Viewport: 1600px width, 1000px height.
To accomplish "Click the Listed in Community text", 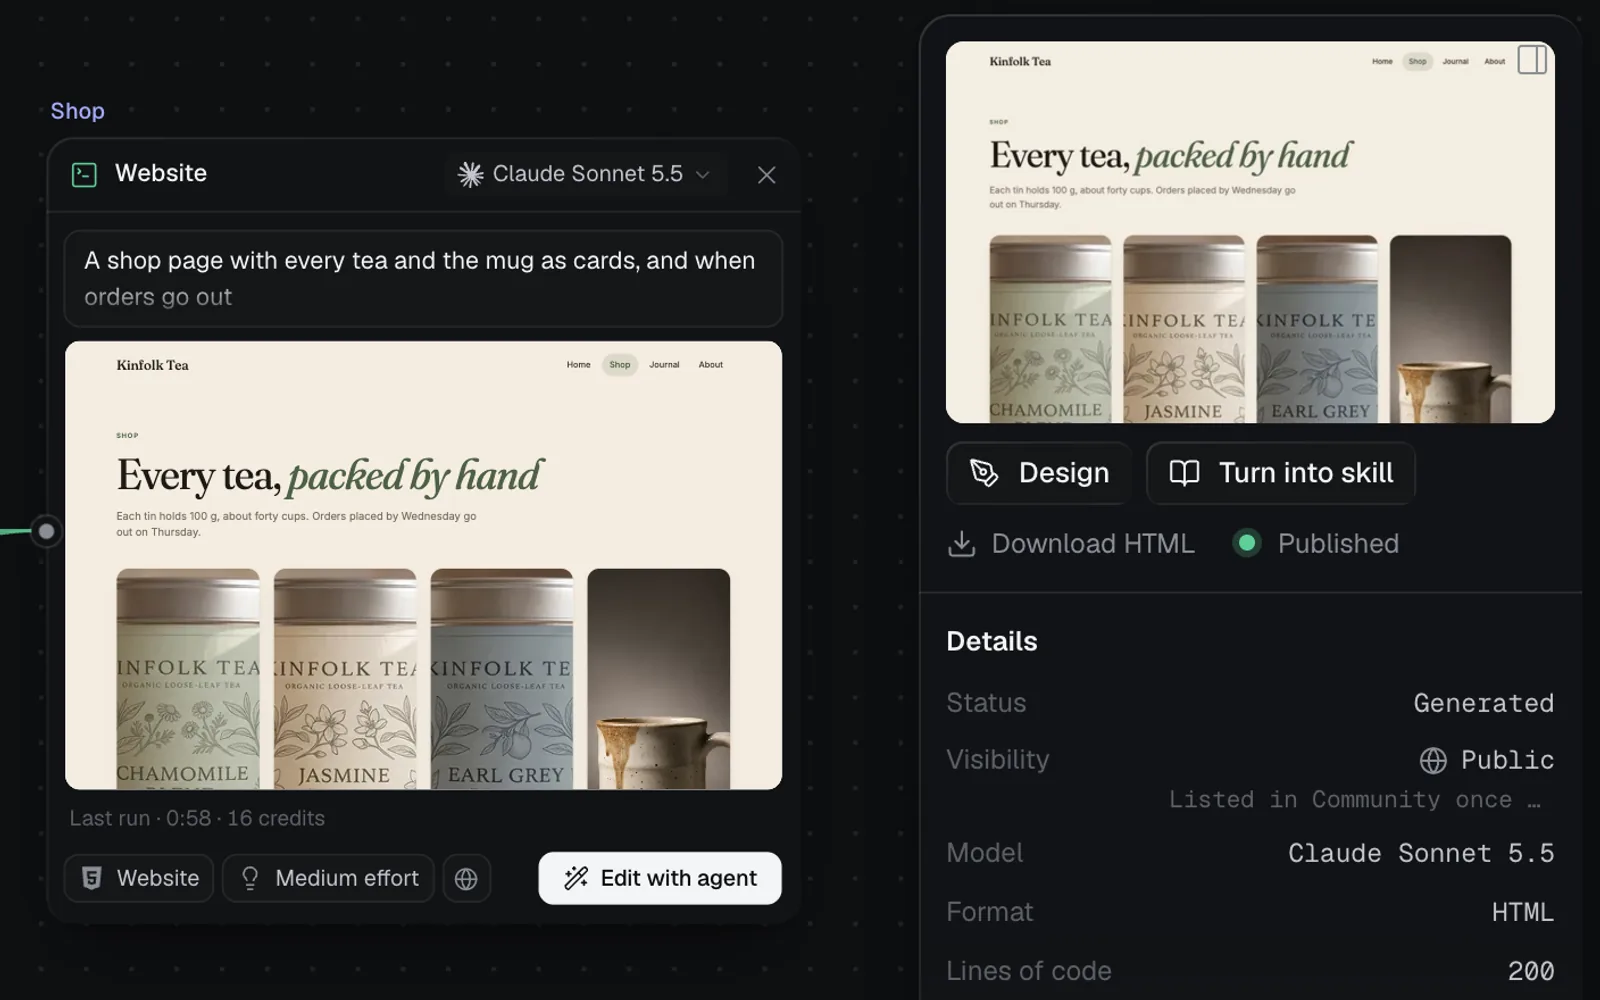I will pyautogui.click(x=1355, y=799).
